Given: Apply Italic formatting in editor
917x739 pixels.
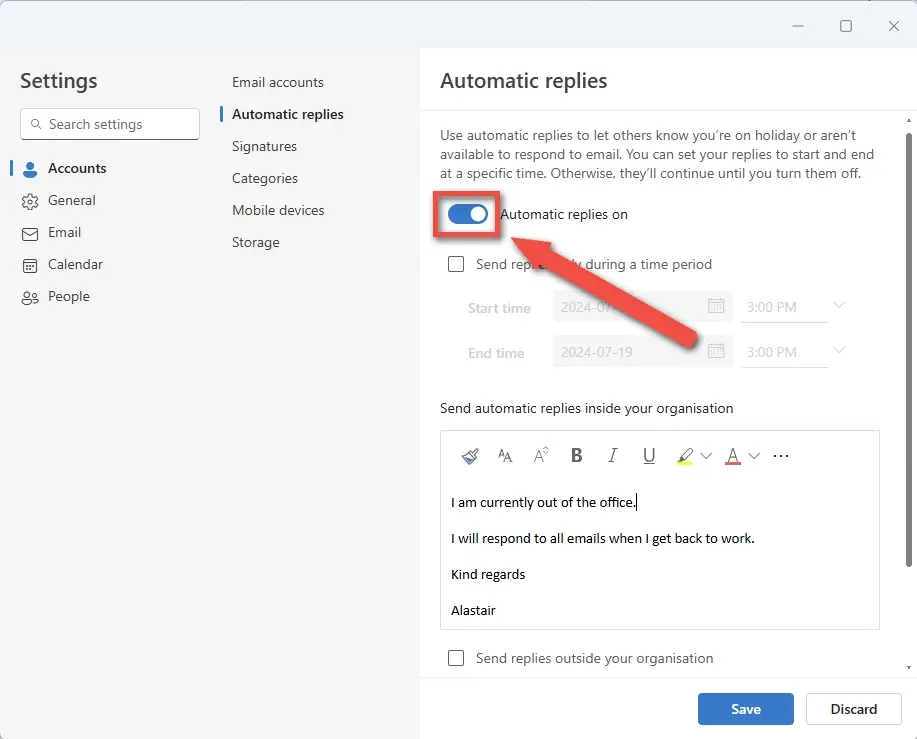Looking at the screenshot, I should point(613,456).
